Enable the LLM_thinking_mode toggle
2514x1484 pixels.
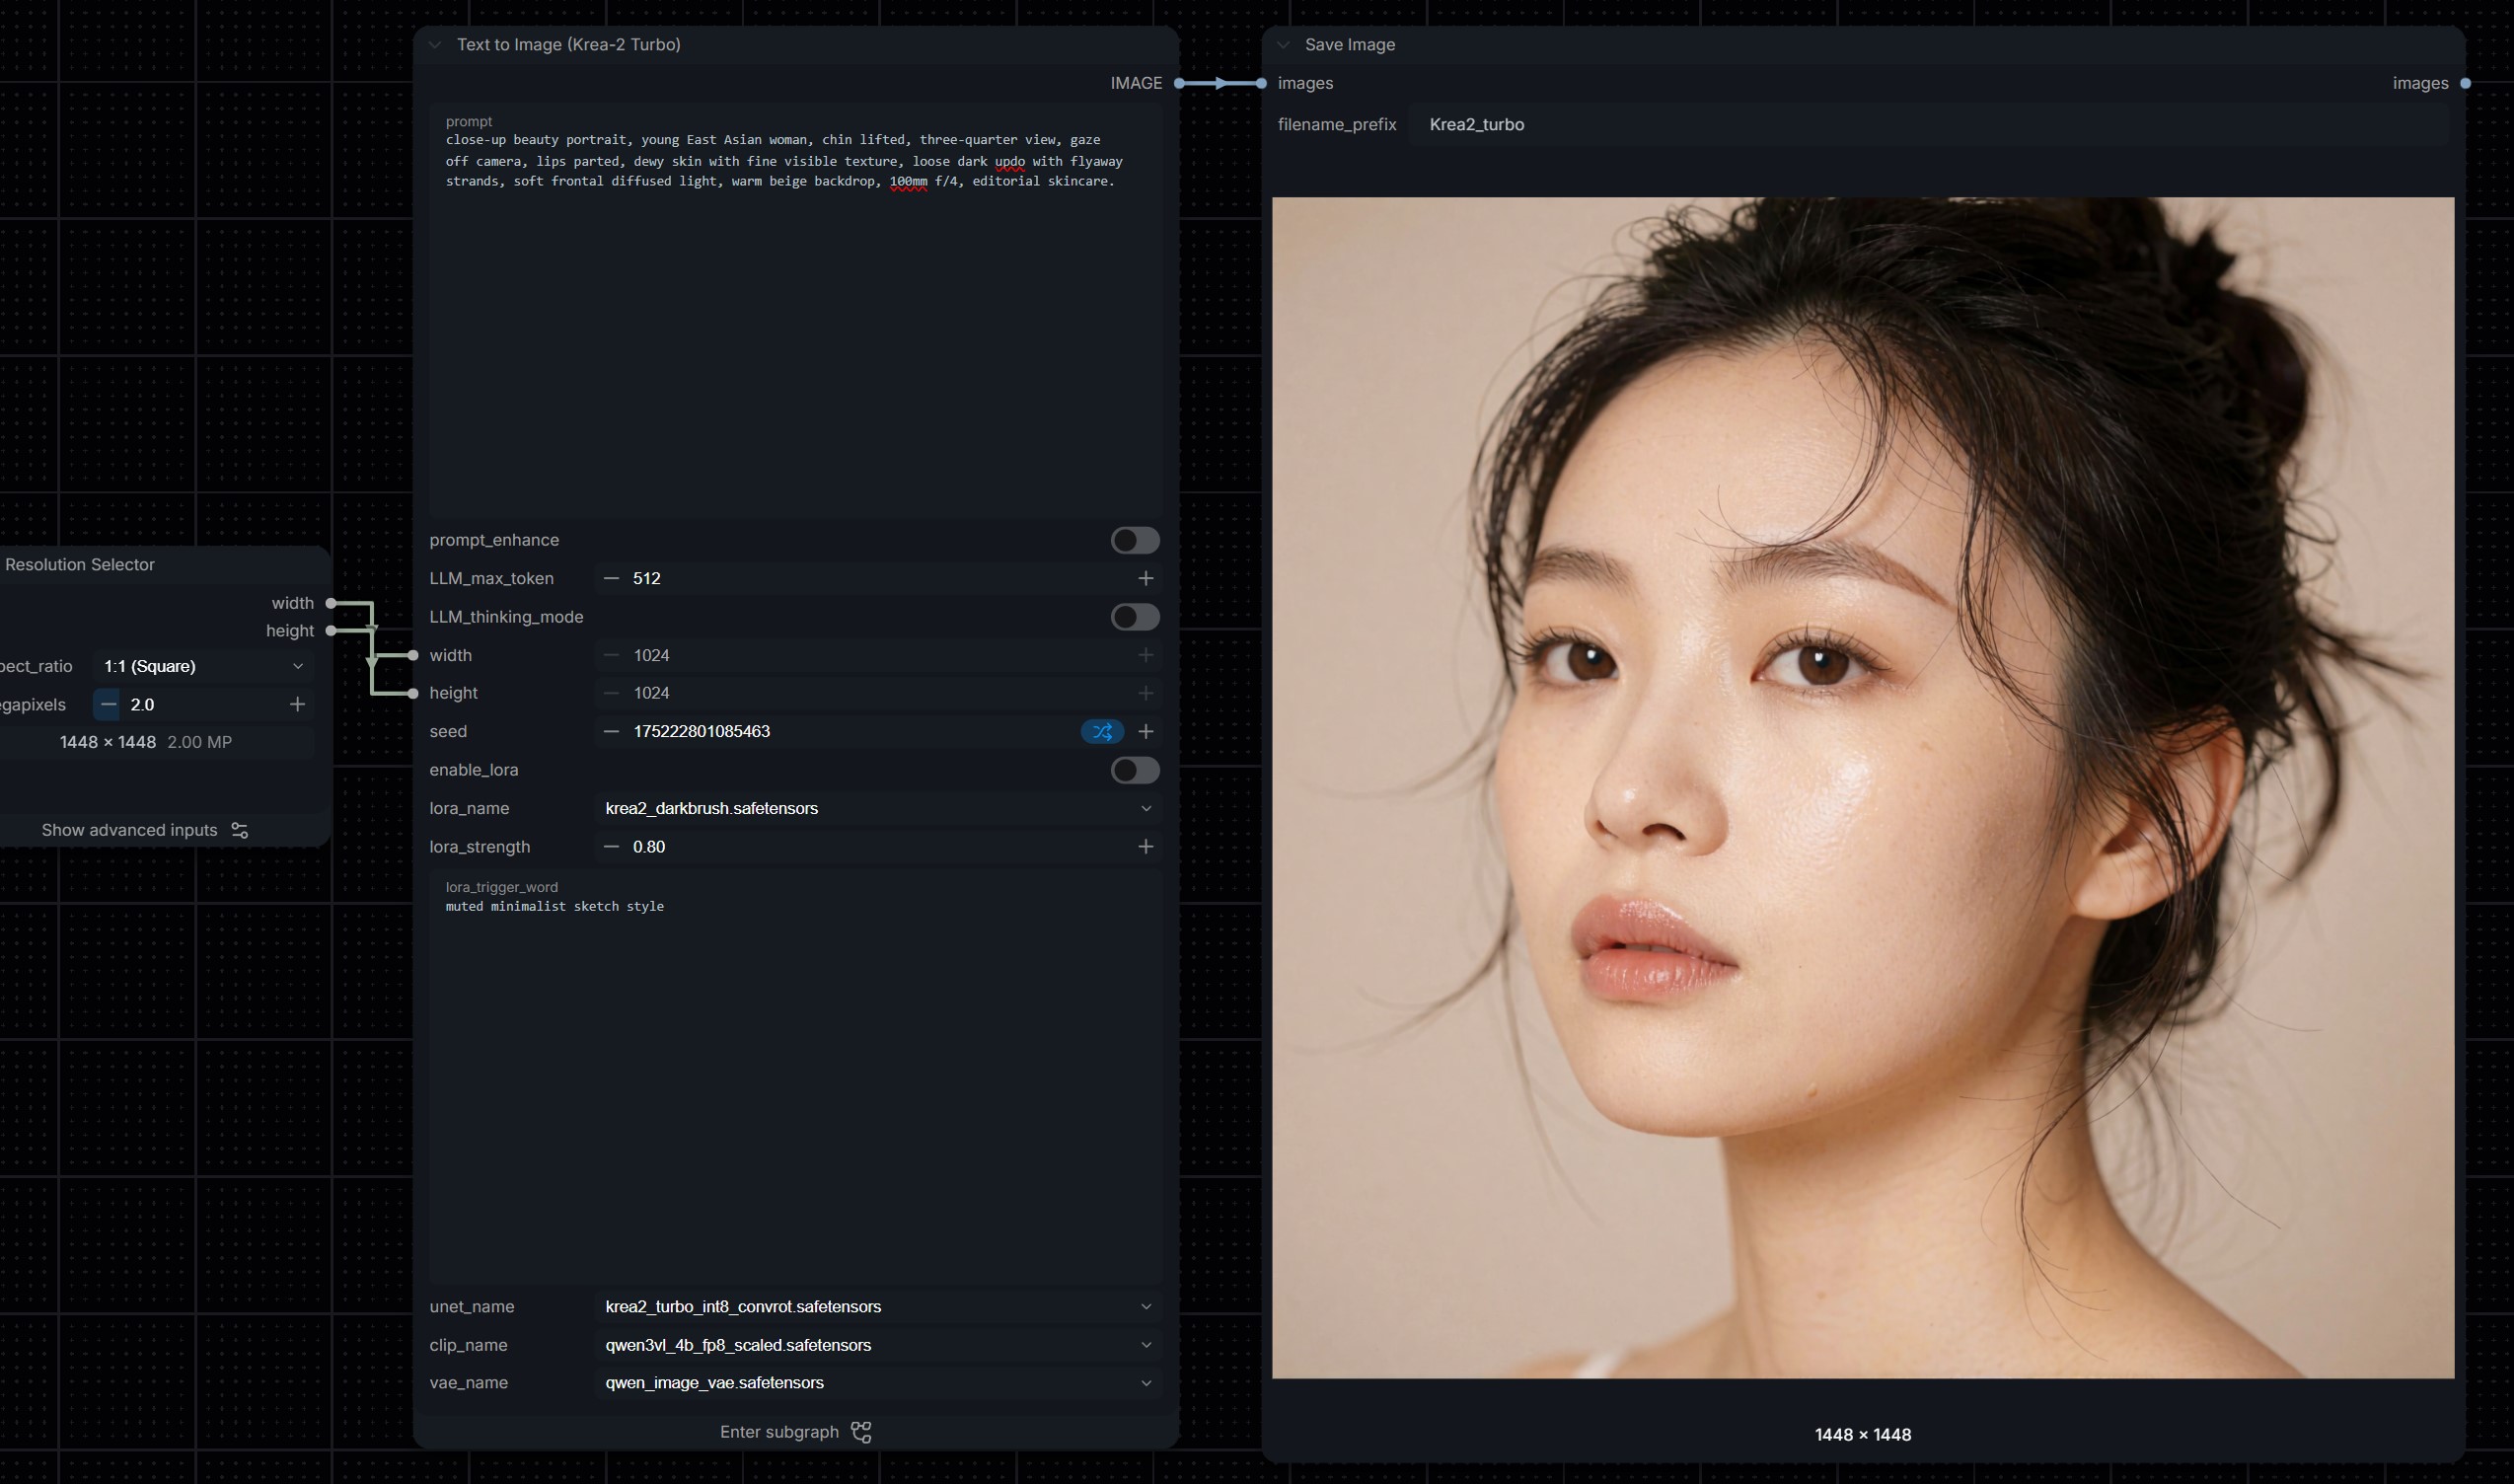(x=1135, y=617)
